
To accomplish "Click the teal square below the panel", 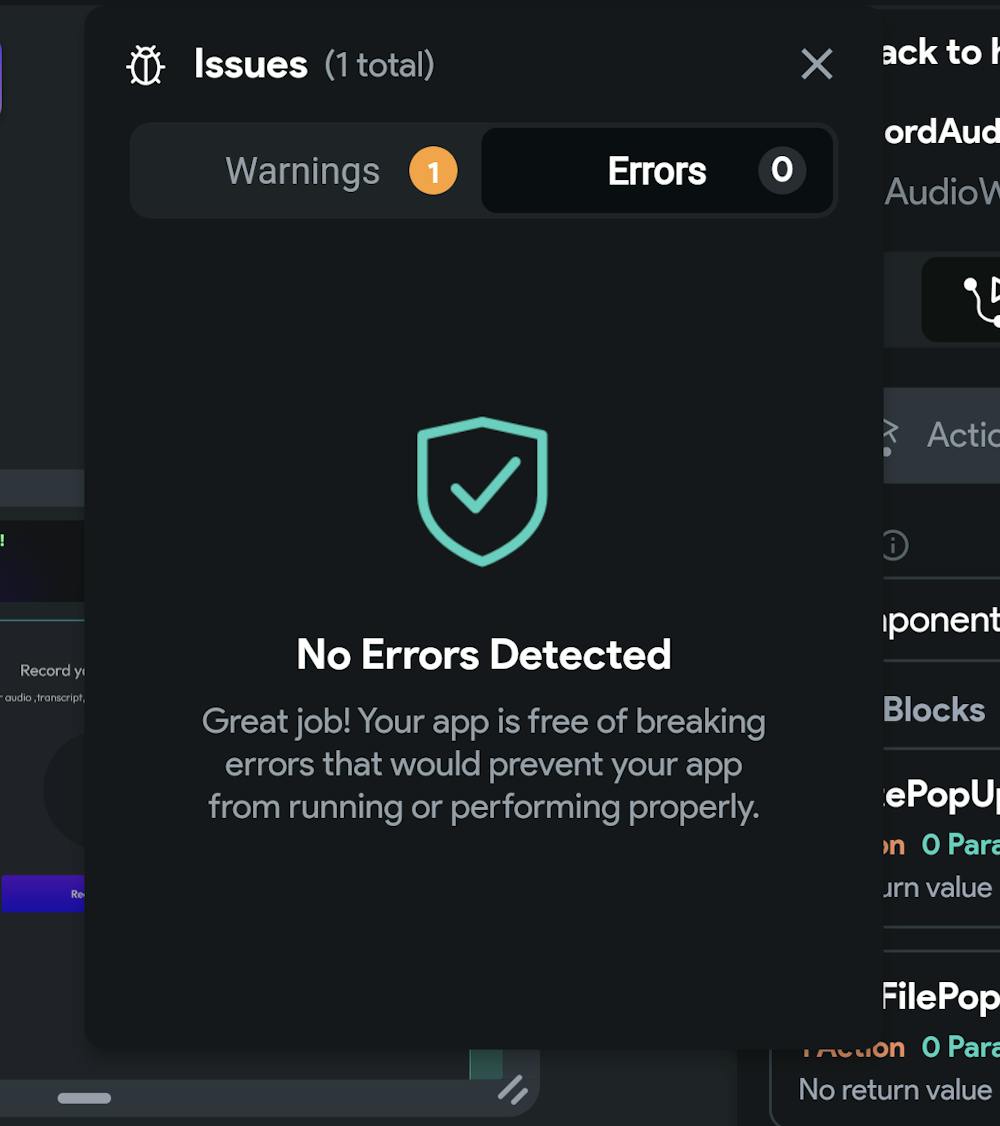I will pos(486,1064).
